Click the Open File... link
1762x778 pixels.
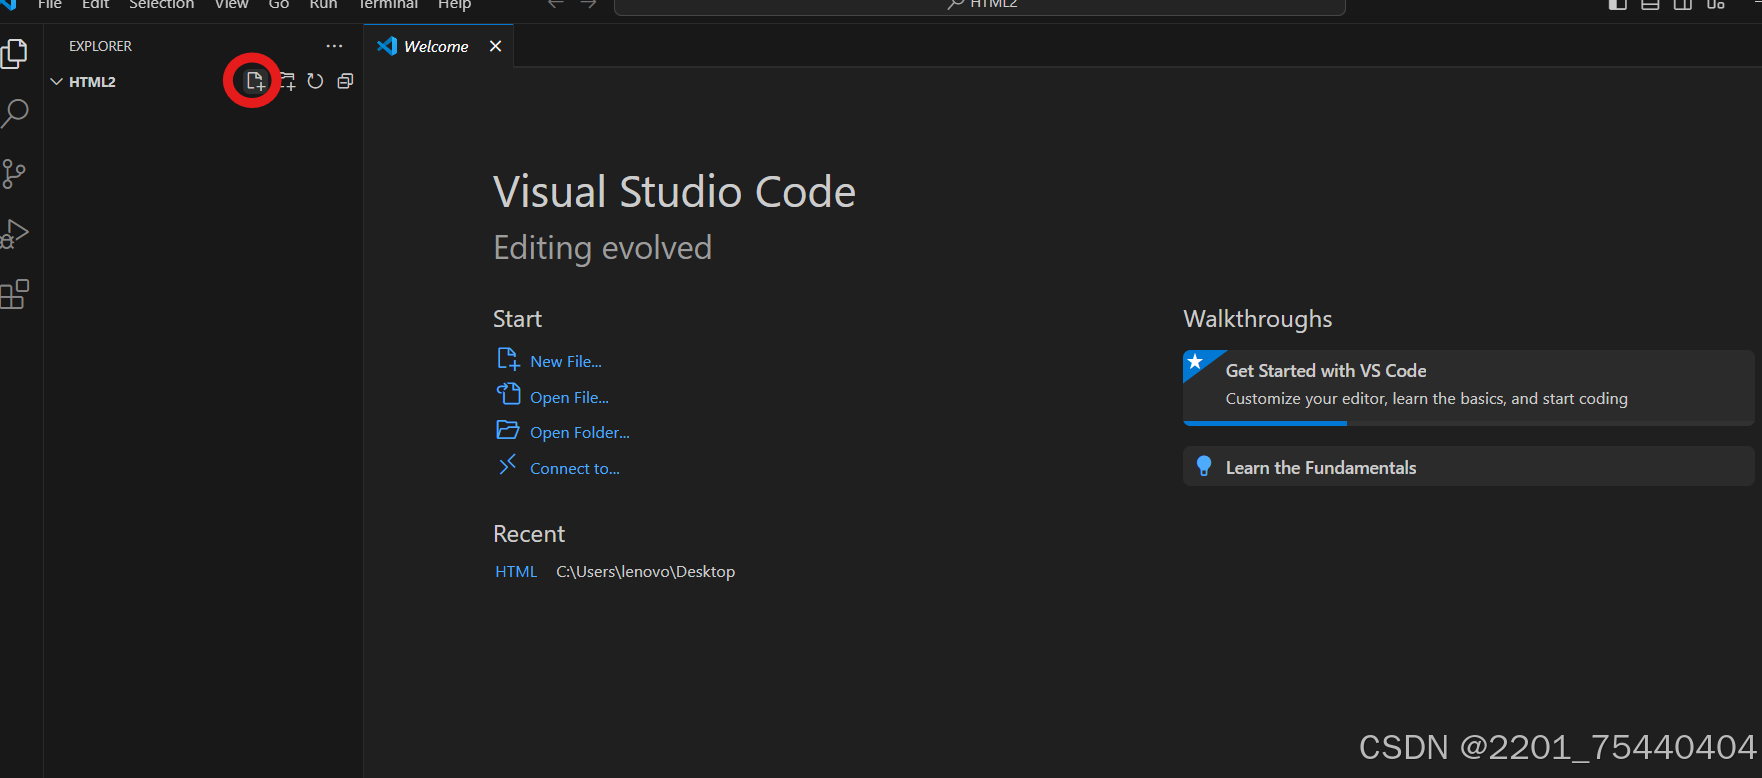click(x=569, y=397)
